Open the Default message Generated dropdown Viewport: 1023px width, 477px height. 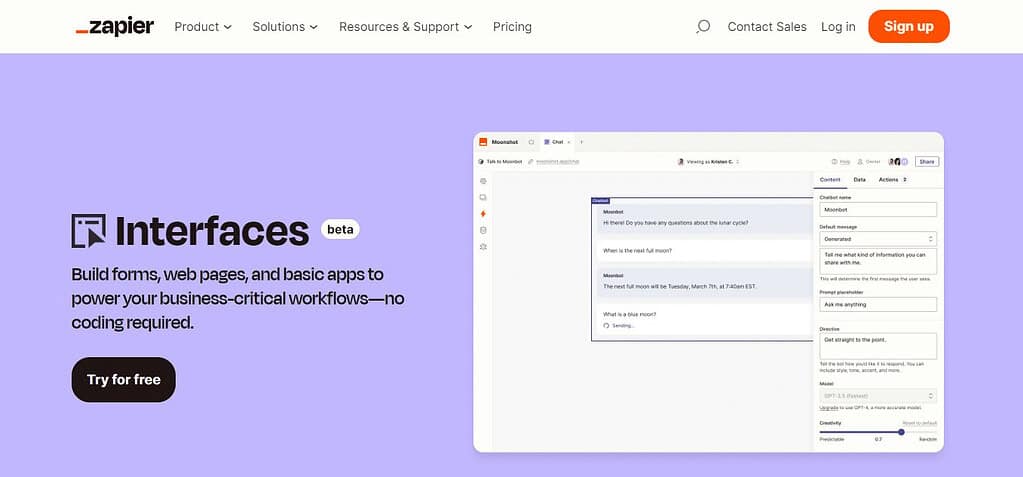878,239
